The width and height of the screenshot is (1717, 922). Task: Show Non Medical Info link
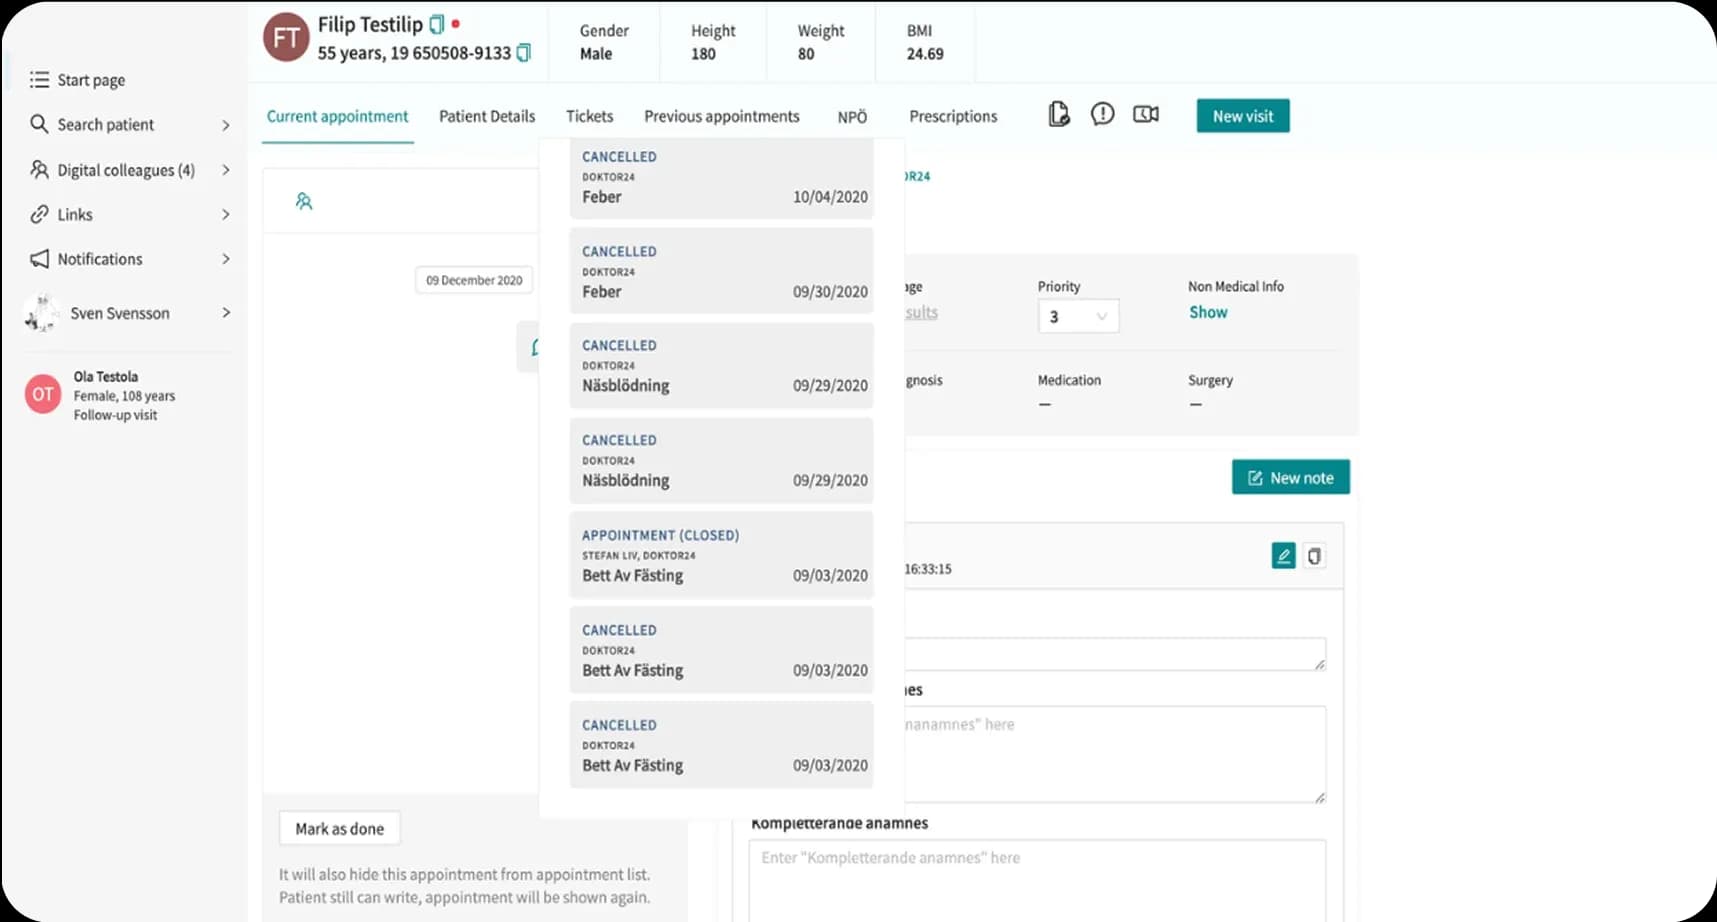(1208, 312)
